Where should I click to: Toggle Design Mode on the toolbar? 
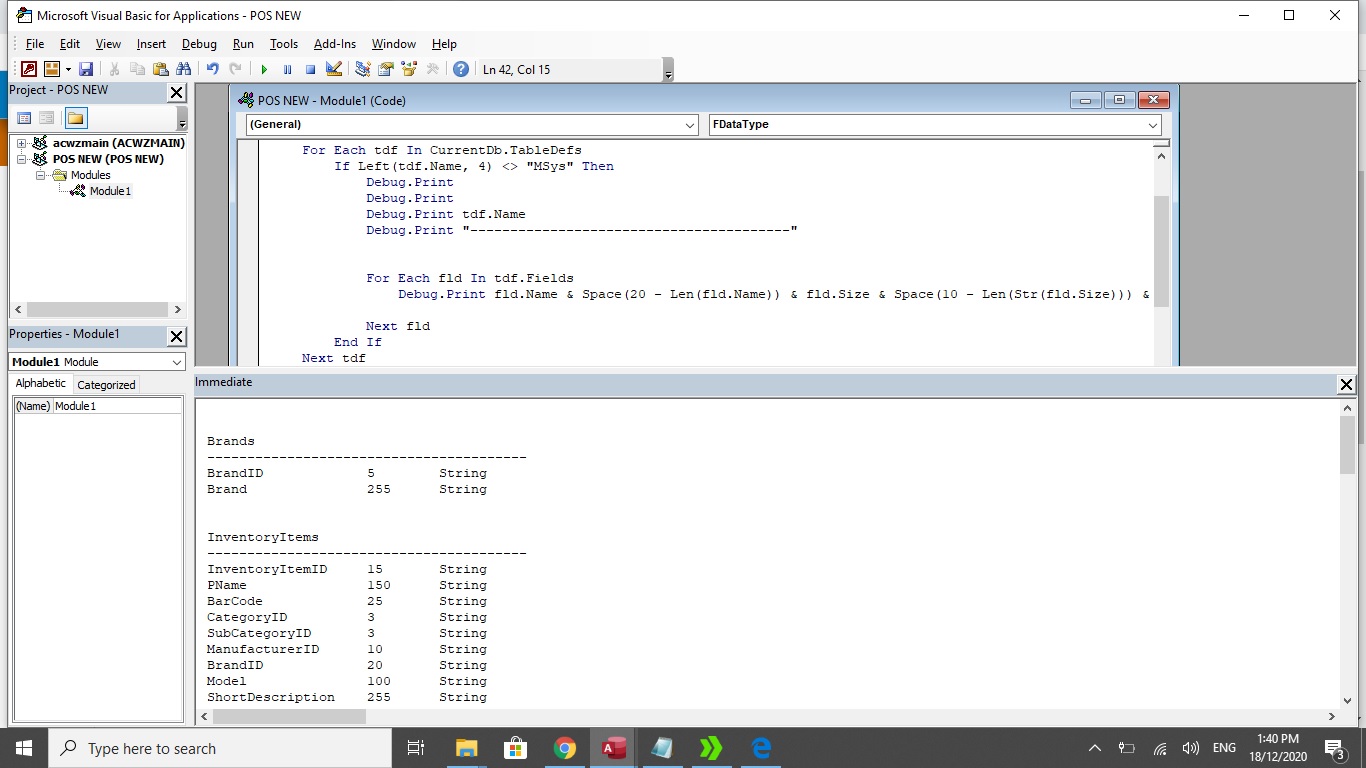333,68
